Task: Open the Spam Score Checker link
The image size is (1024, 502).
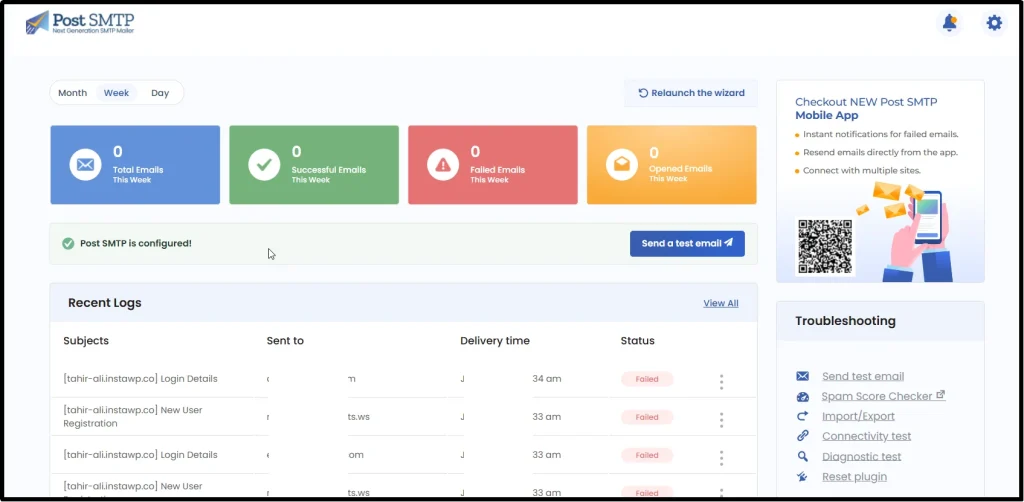Action: [x=883, y=396]
